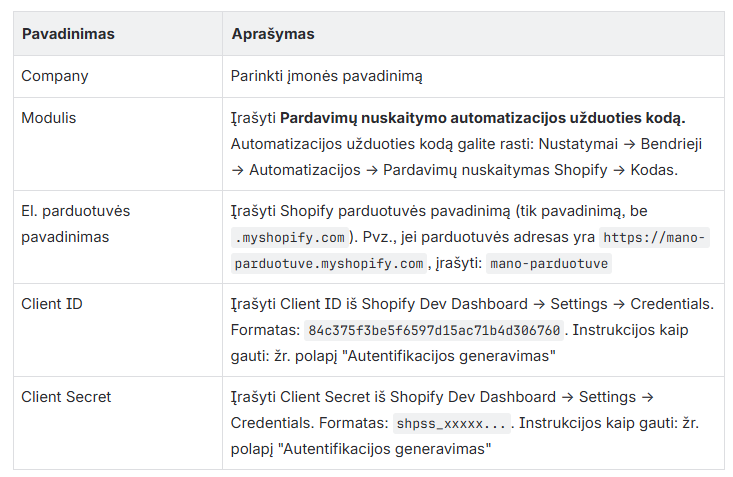Click the arrow before Credentials in Client ID row
Image resolution: width=733 pixels, height=477 pixels.
click(x=619, y=304)
